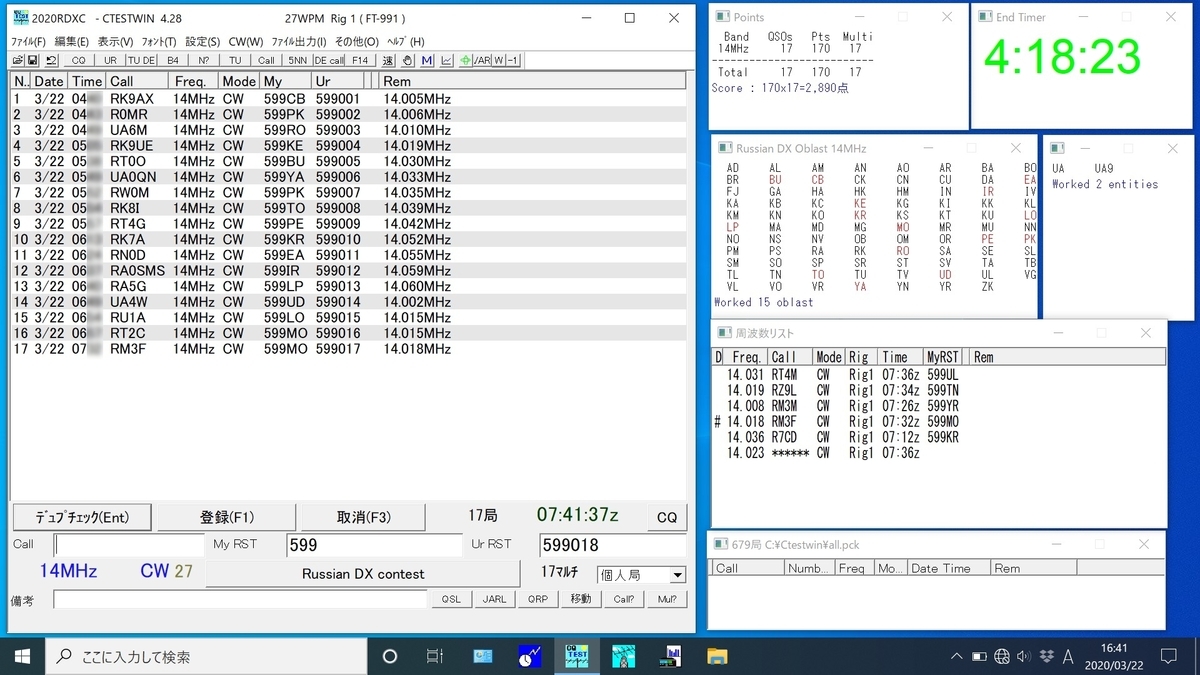Click the UR macro toolbar button
Screen dimensions: 1200x675
coord(110,60)
